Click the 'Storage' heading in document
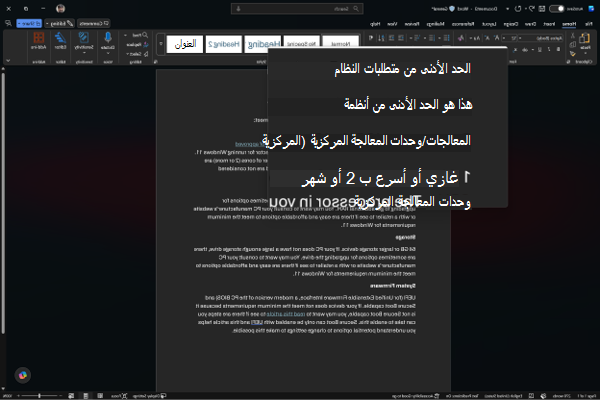The width and height of the screenshot is (600, 400). [405, 237]
